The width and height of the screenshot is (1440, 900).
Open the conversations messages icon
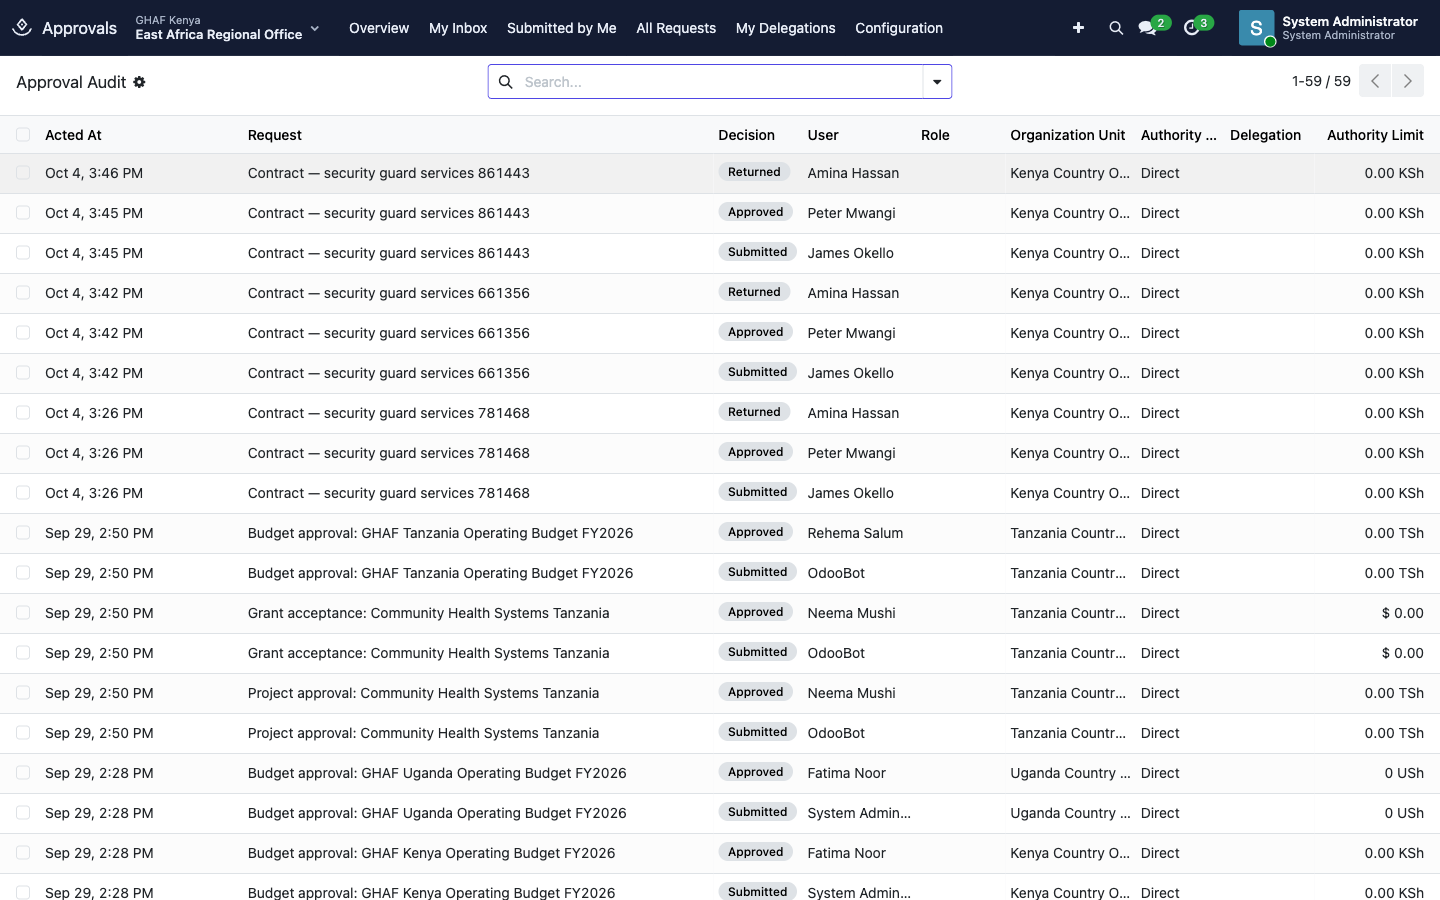coord(1148,28)
